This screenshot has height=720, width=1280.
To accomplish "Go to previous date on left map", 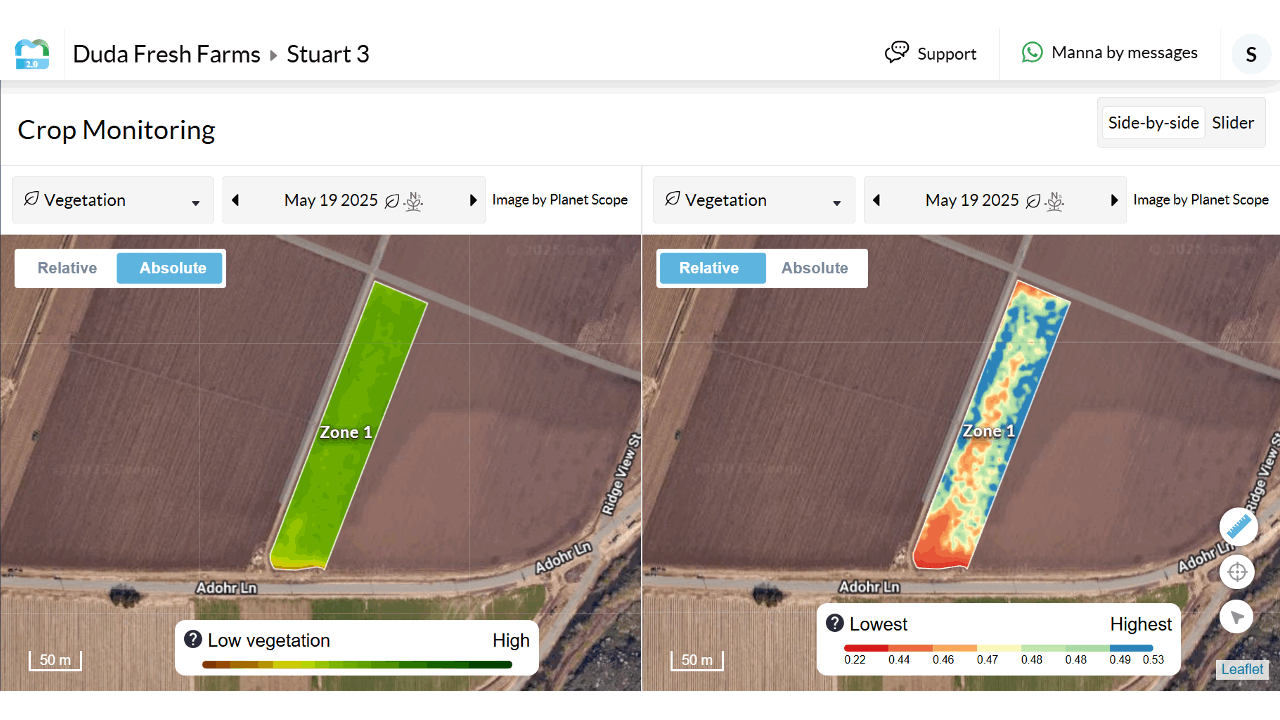I will point(236,200).
